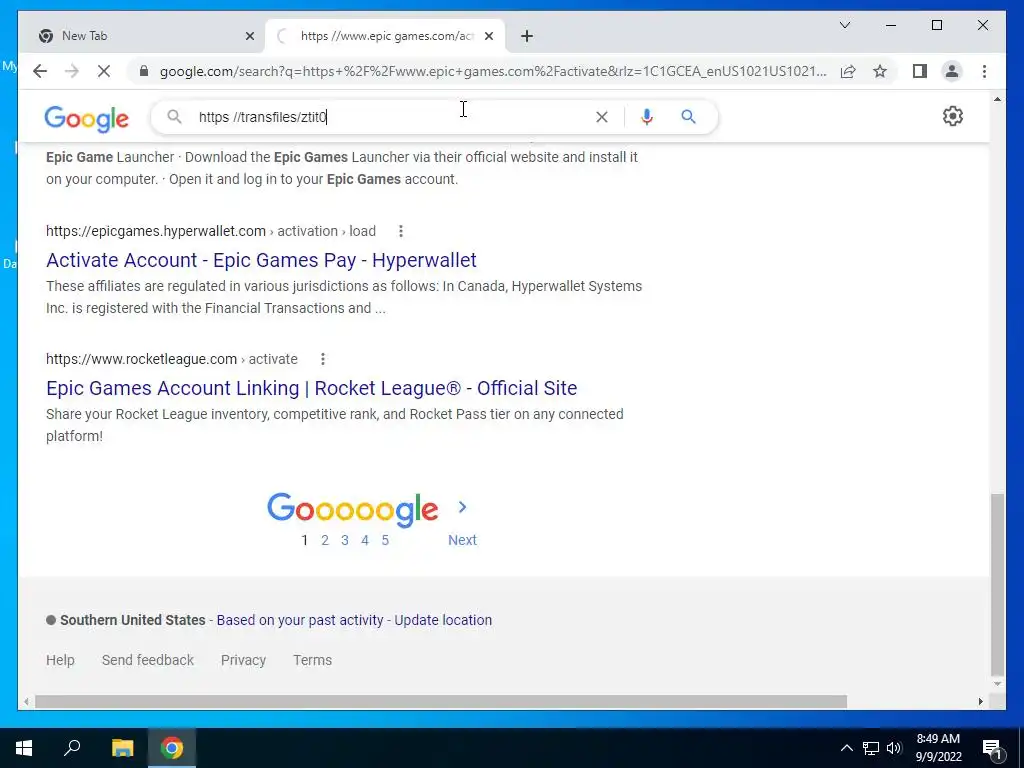Open options dots for hyperwallet result

pos(401,231)
